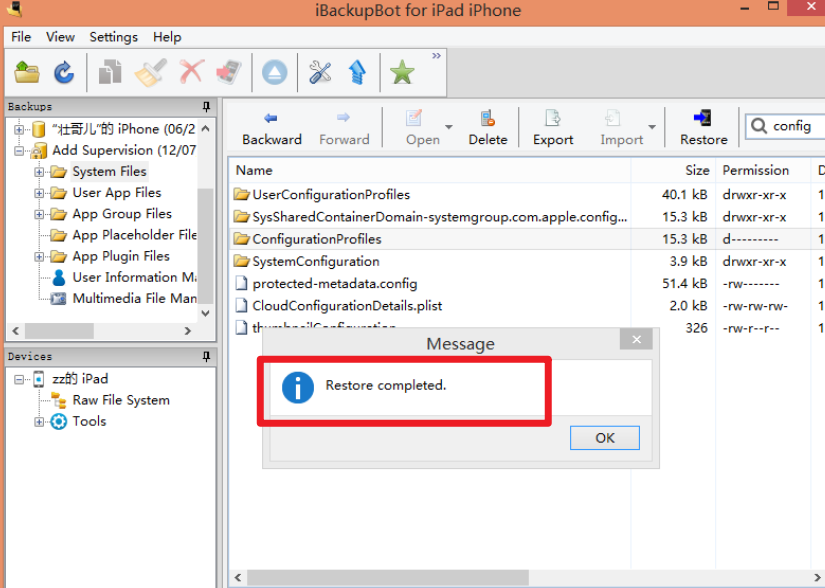The height and width of the screenshot is (588, 825).
Task: Click the open backup folder toolbar icon
Action: click(27, 72)
